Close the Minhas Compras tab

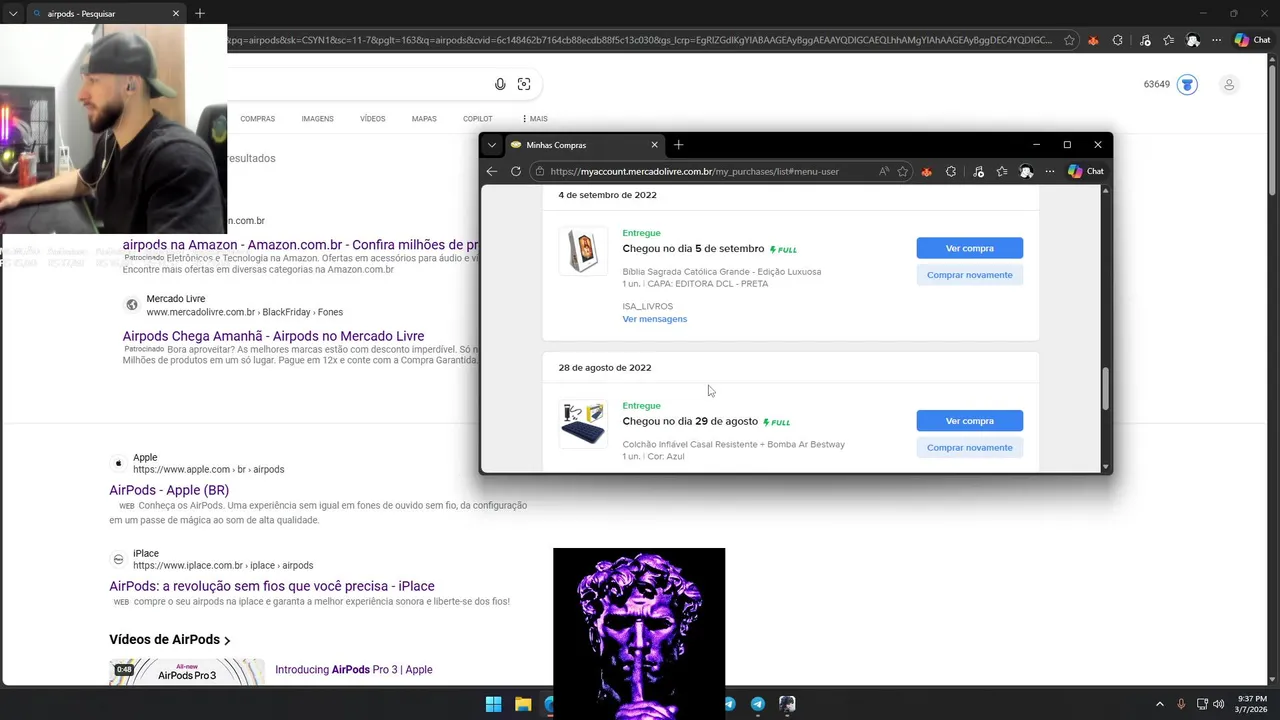click(x=655, y=145)
